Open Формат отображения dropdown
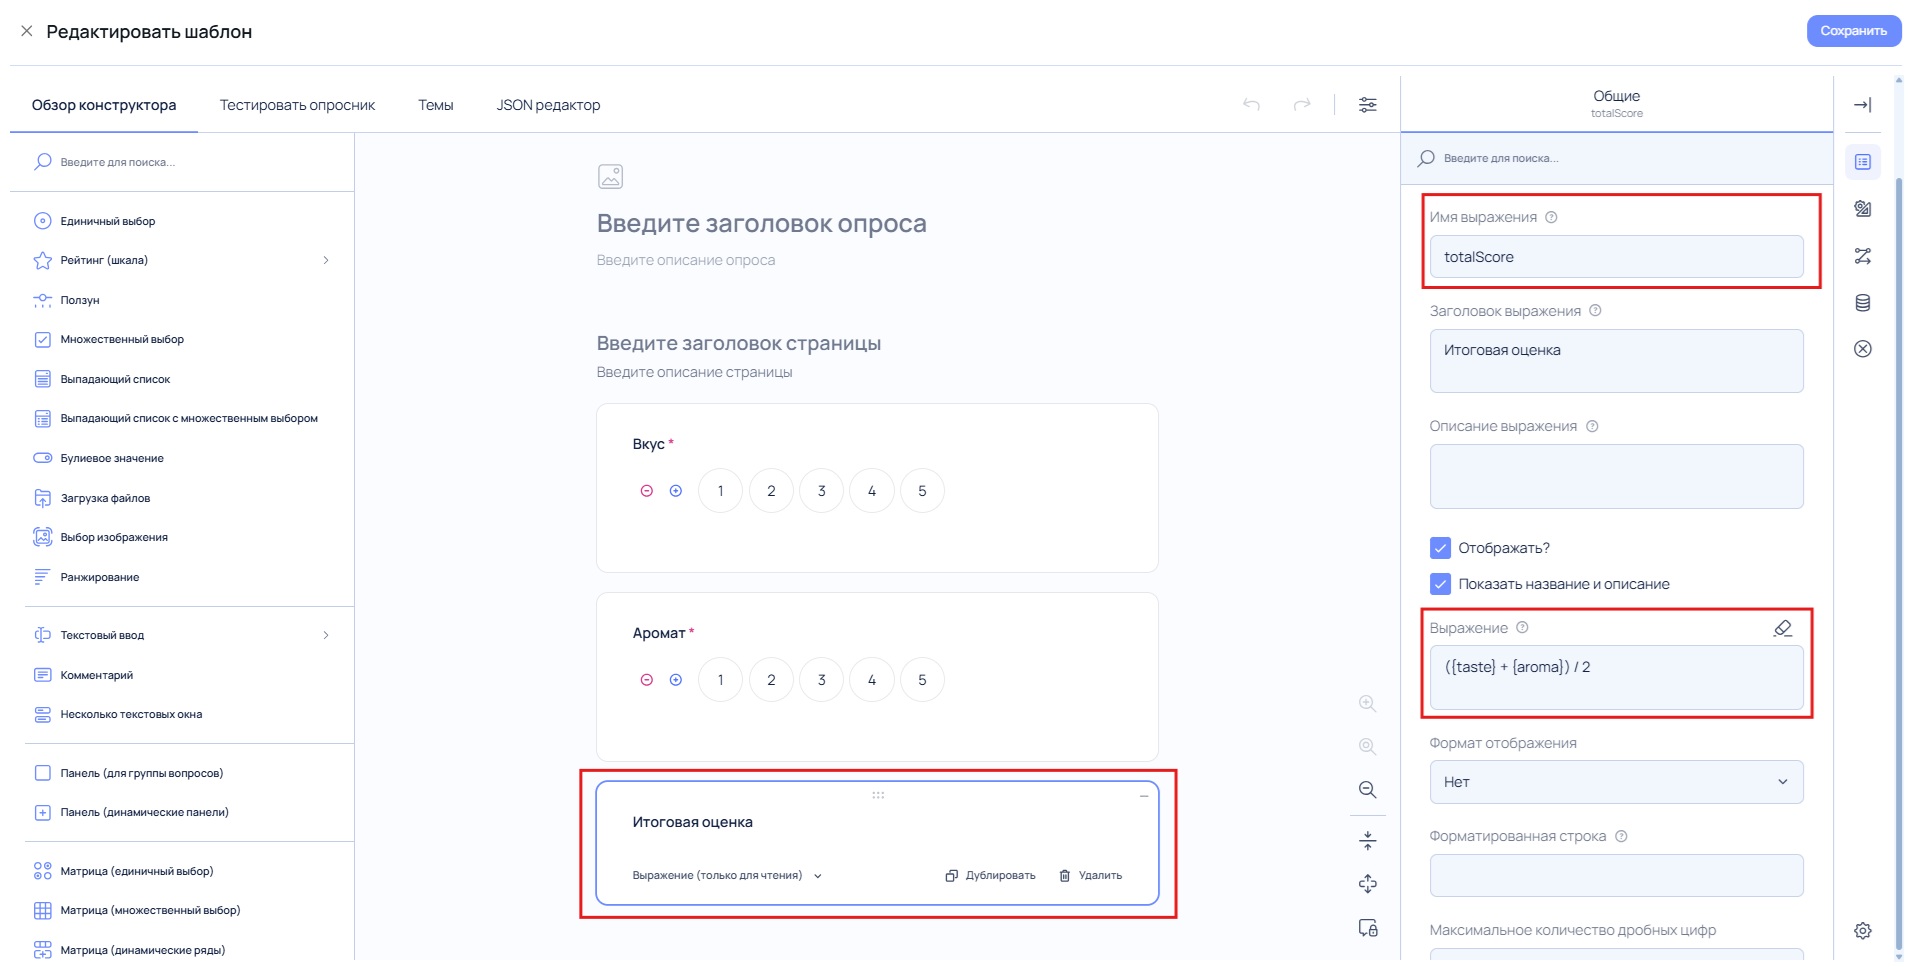The image size is (1911, 967). [x=1616, y=782]
